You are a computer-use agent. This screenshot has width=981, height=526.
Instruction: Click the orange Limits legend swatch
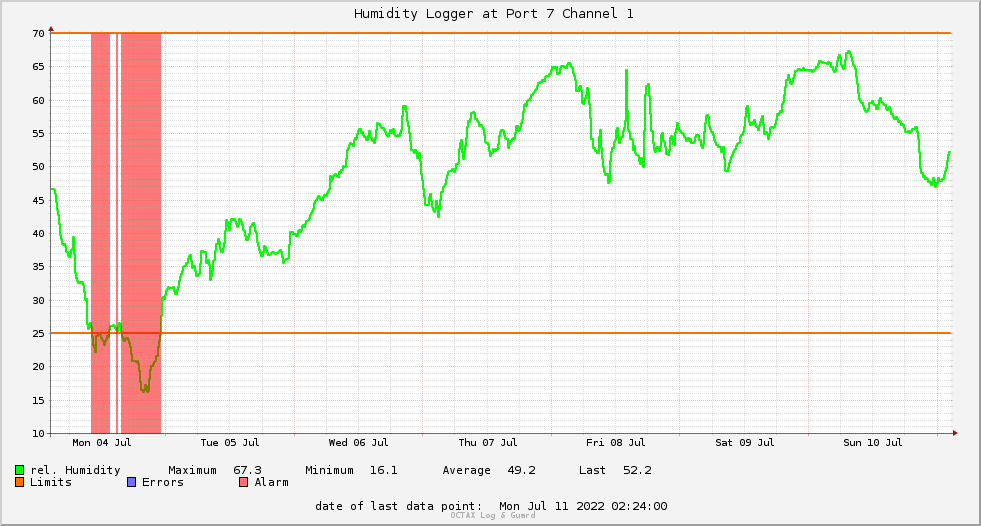click(x=19, y=482)
